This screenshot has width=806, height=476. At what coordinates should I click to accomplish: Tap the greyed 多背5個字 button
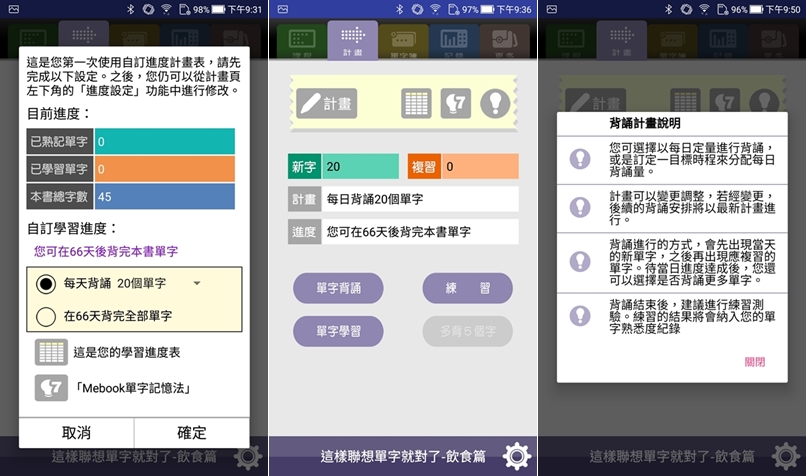tap(467, 331)
